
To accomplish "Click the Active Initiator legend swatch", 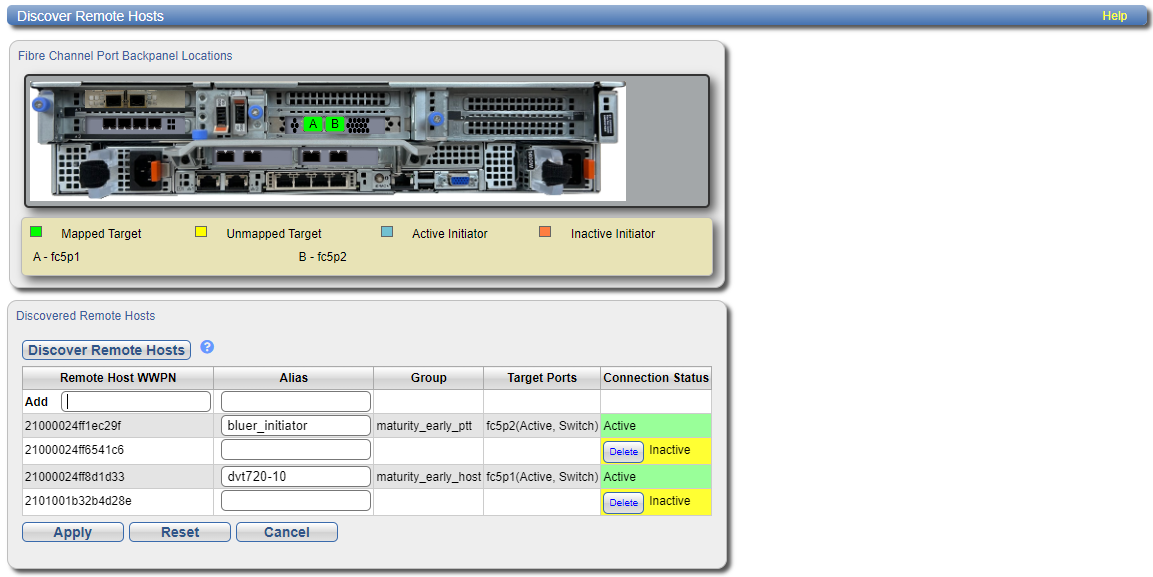I will pyautogui.click(x=387, y=232).
